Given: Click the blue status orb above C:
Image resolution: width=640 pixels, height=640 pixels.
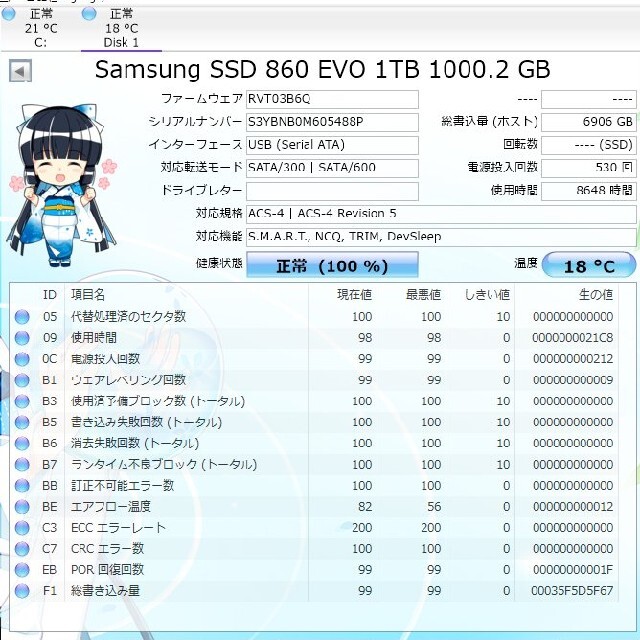Looking at the screenshot, I should pos(8,14).
